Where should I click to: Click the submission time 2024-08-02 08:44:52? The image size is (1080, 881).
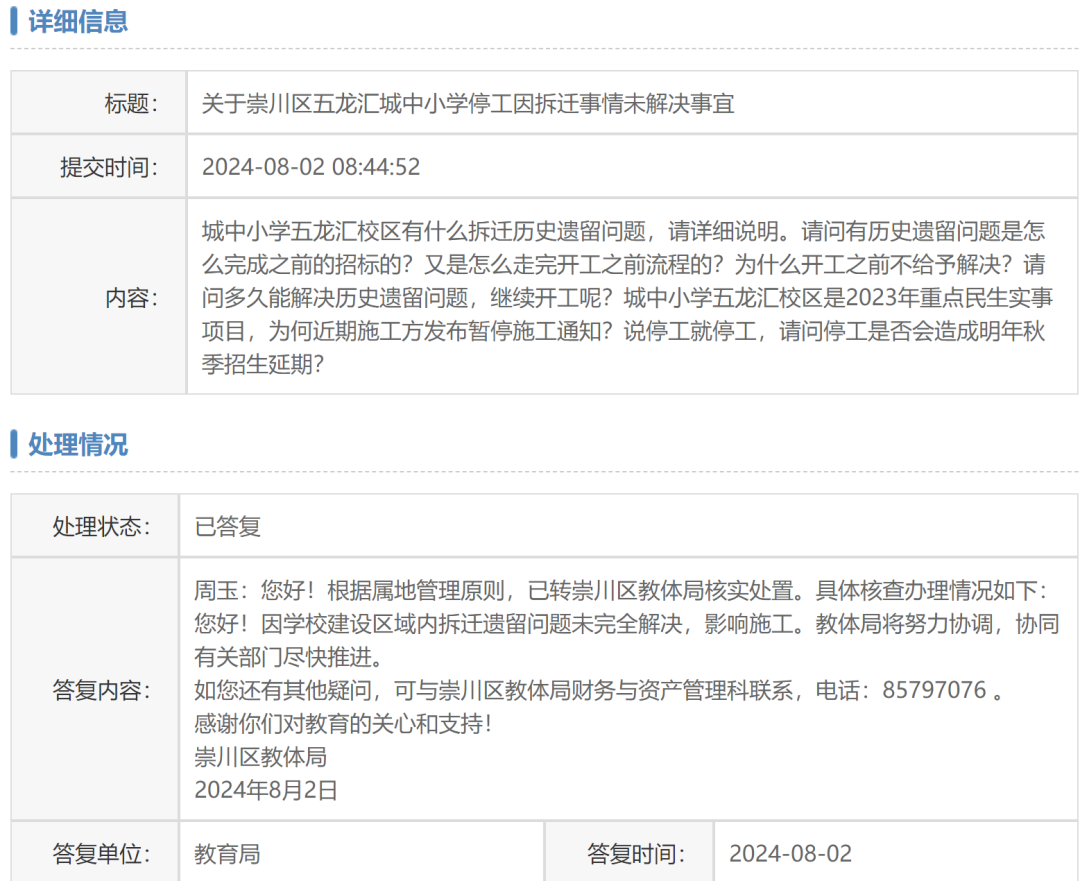311,167
